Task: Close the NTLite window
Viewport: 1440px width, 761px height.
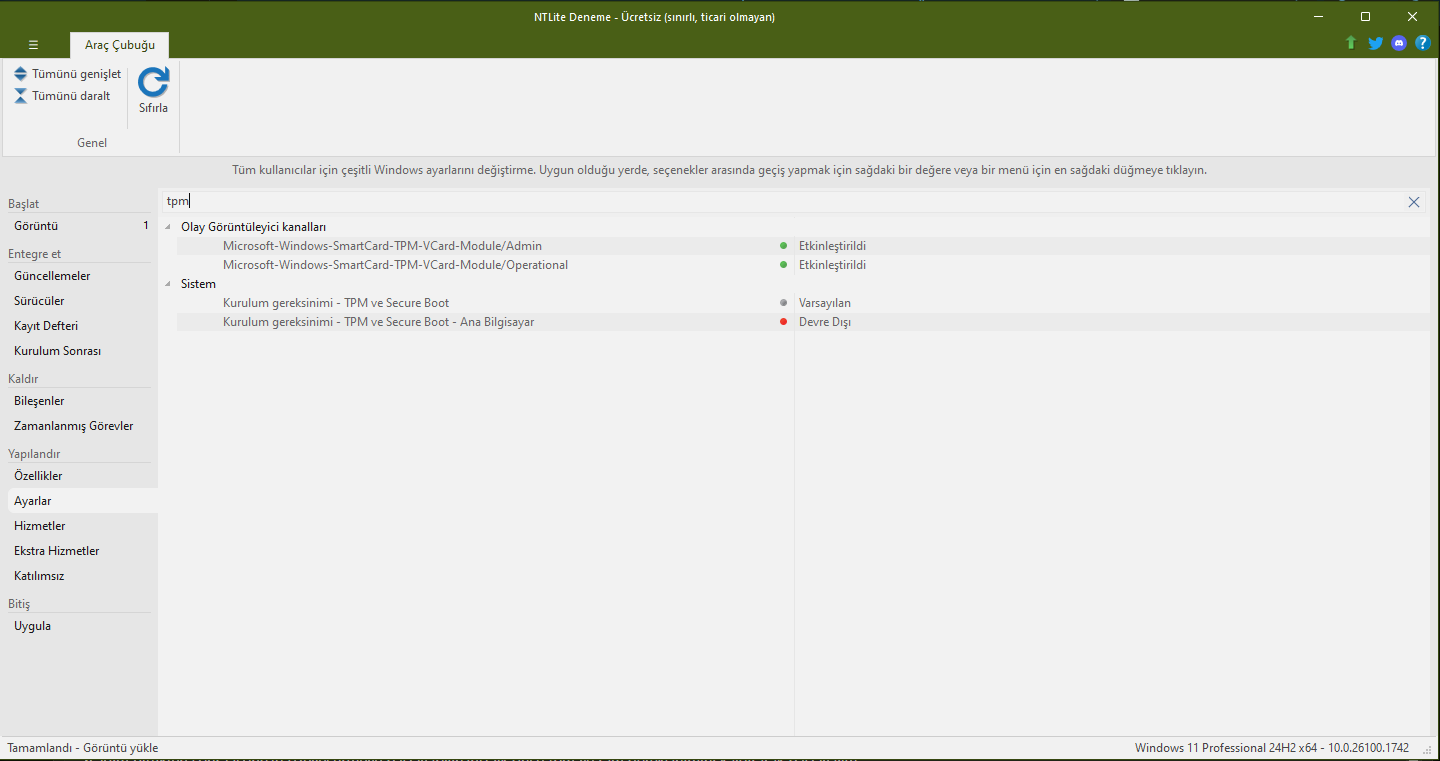Action: pos(1412,17)
